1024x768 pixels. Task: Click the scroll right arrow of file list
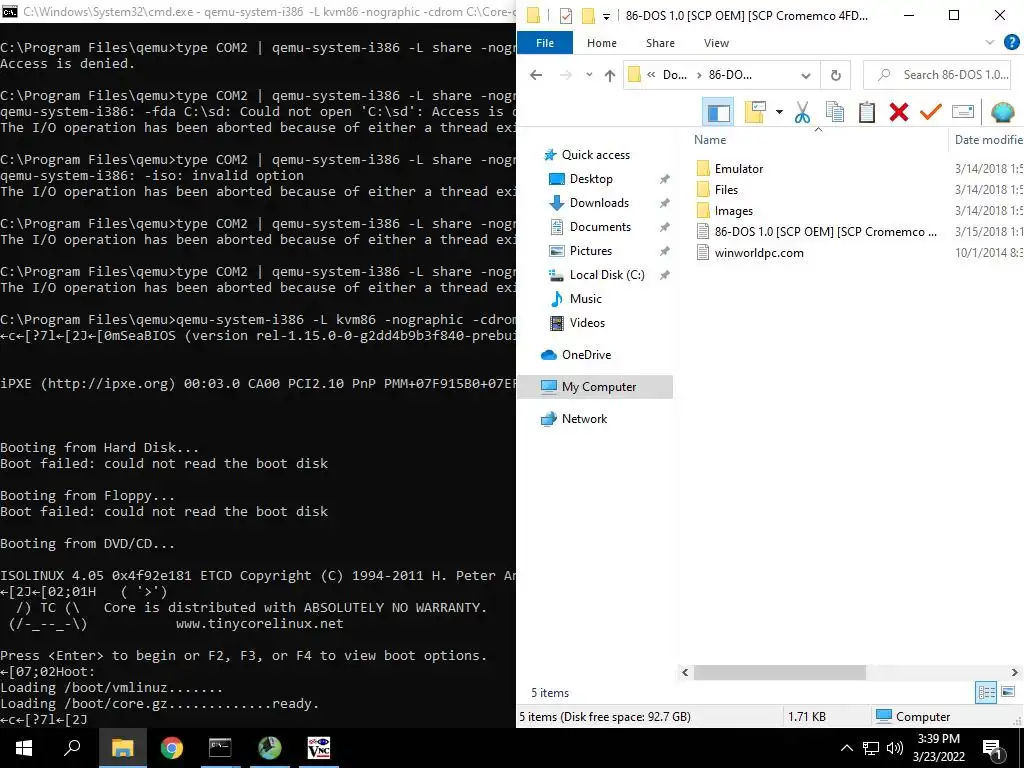tap(1014, 672)
